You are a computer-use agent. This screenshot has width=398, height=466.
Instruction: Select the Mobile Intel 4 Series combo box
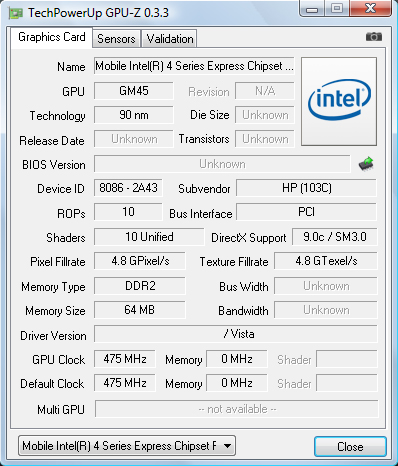click(127, 446)
